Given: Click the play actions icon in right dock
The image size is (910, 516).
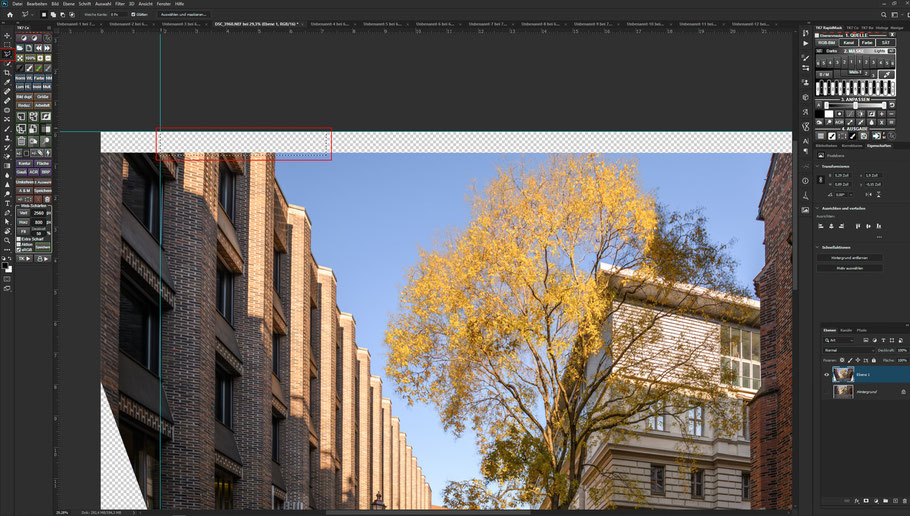Looking at the screenshot, I should (806, 43).
